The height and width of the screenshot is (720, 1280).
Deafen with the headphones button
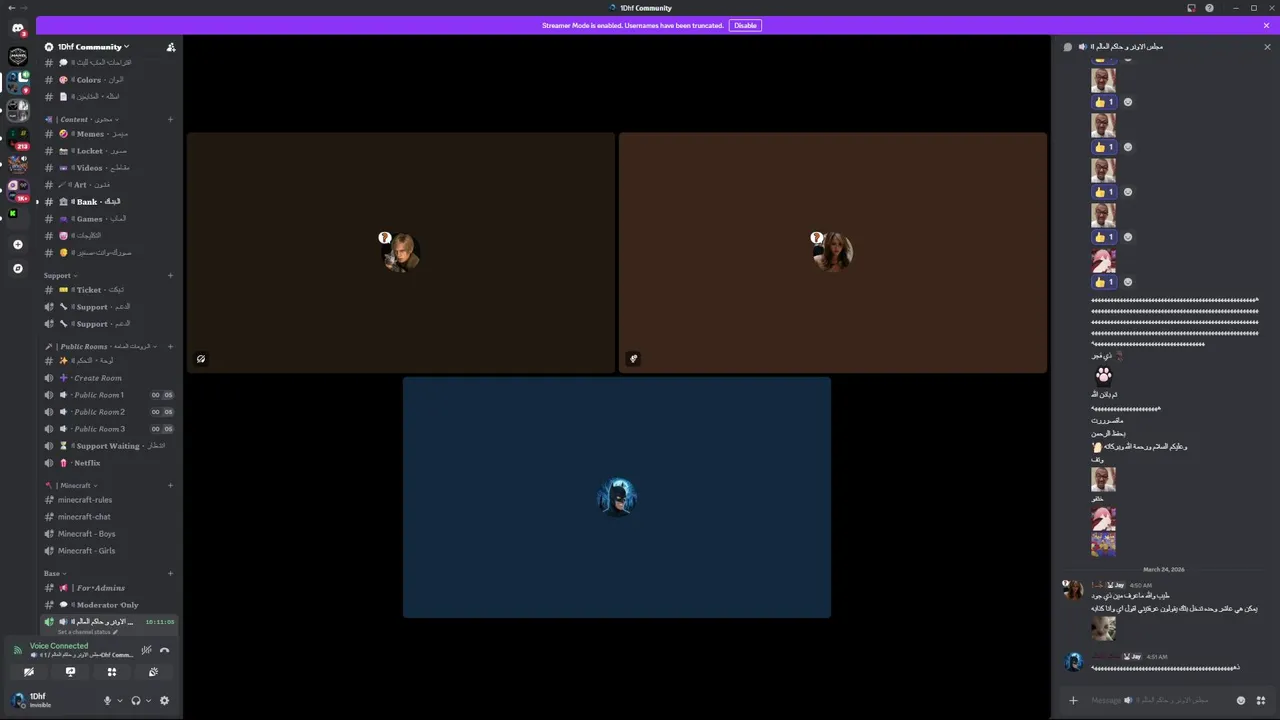point(136,700)
